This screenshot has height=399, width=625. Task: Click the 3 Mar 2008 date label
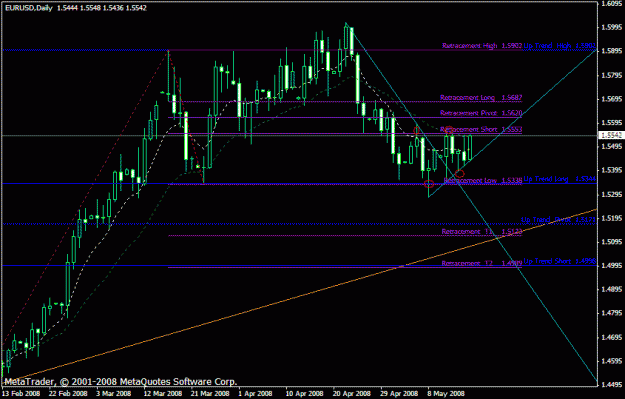(x=114, y=393)
